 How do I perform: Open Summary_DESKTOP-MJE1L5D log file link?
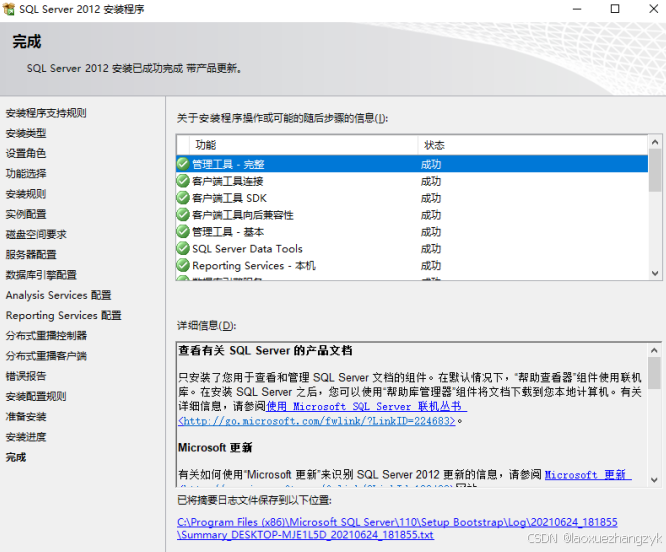tap(305, 535)
